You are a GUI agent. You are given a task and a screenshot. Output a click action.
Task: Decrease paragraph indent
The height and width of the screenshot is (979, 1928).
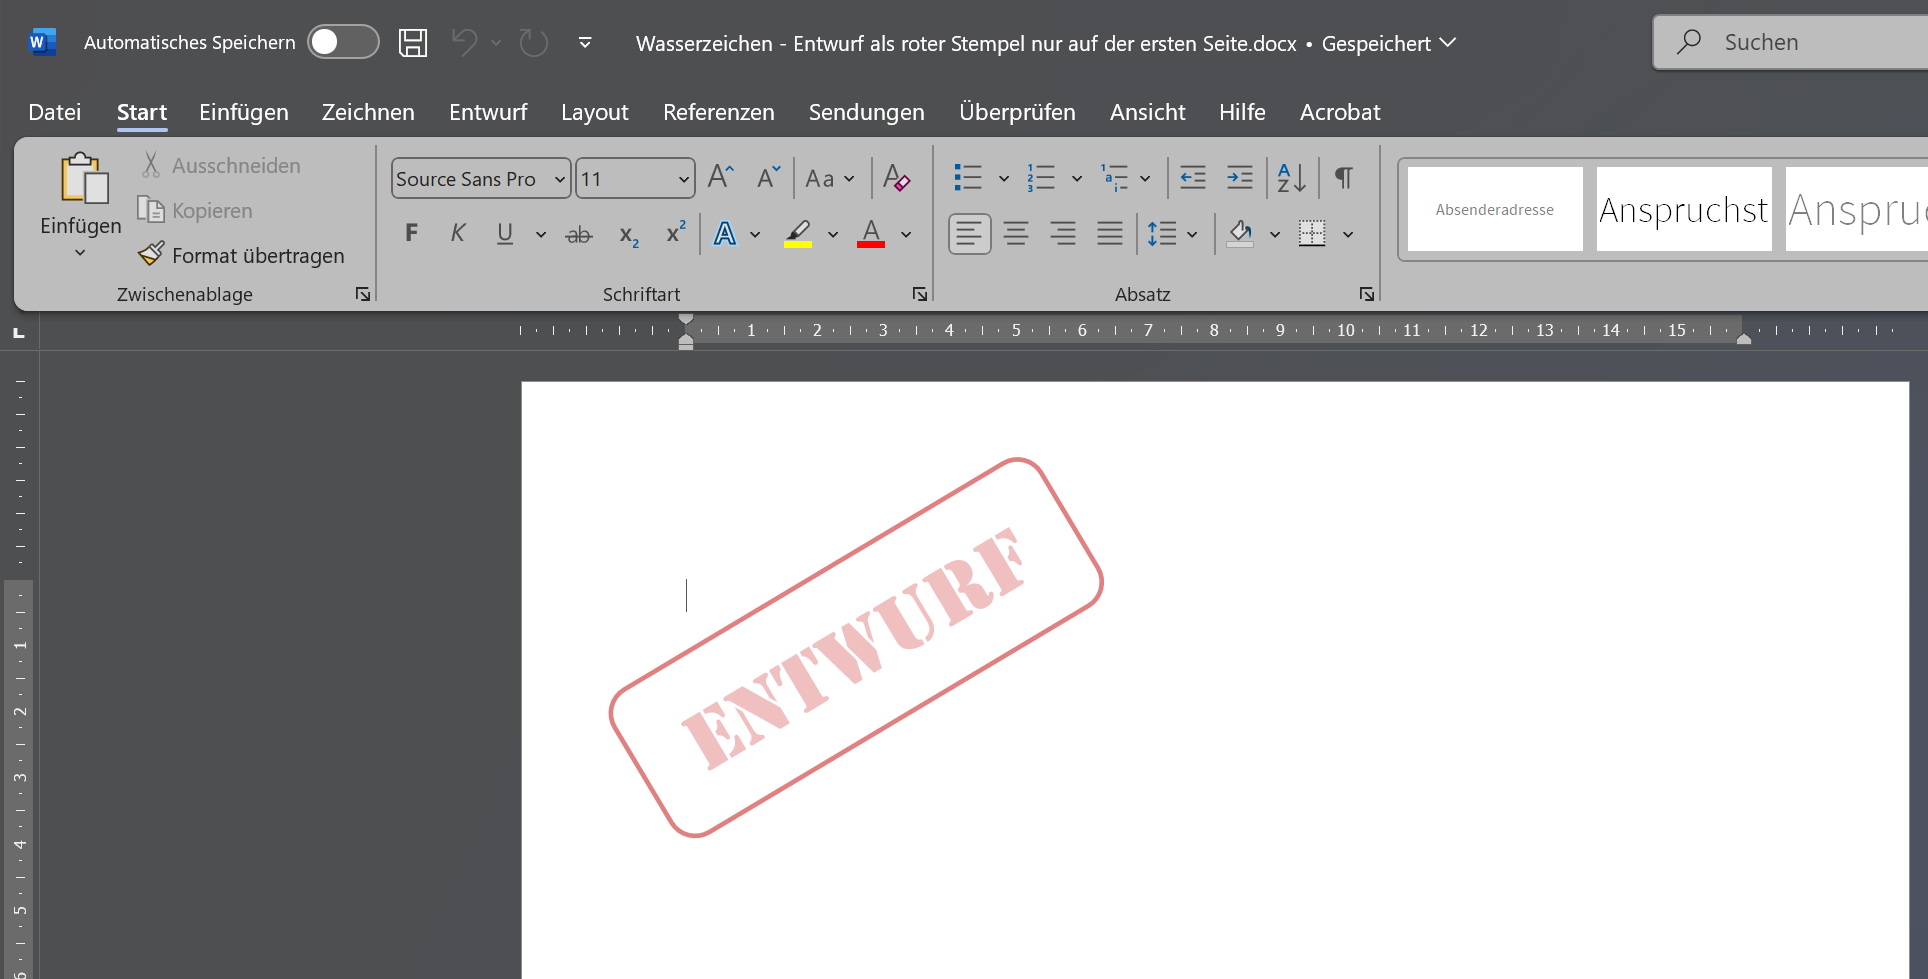coord(1193,178)
